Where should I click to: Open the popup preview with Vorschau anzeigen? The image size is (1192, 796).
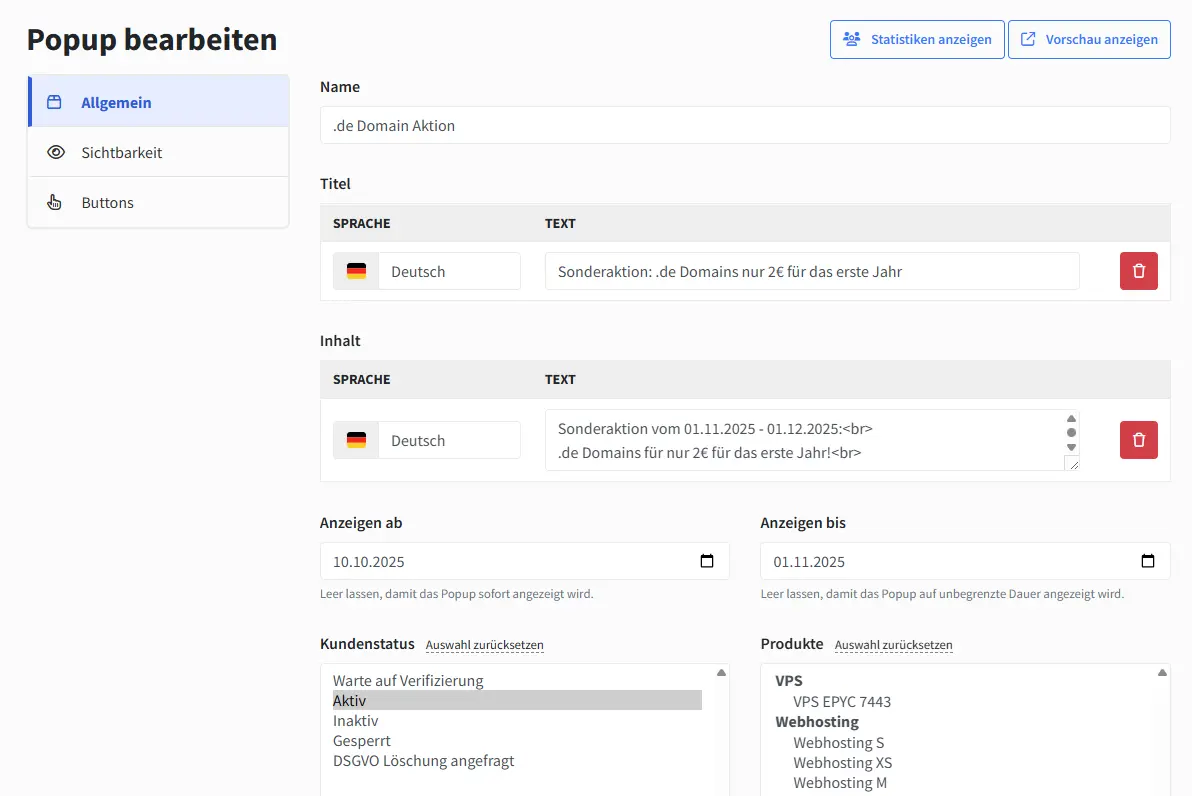click(x=1089, y=40)
